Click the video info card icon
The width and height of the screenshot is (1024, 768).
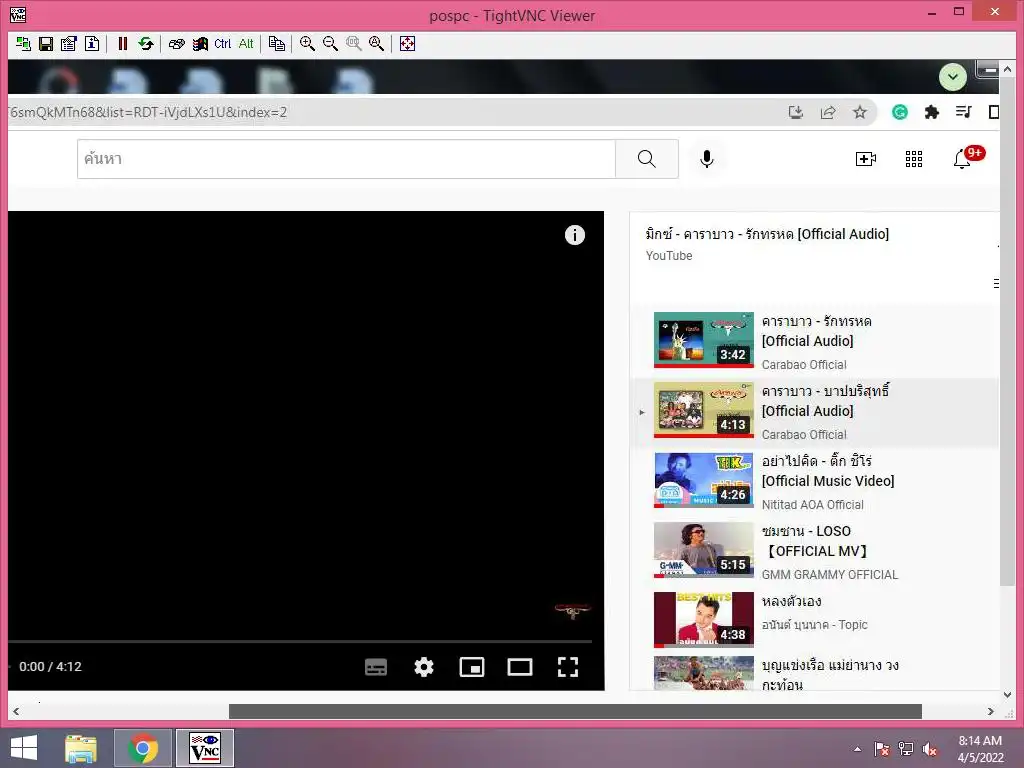pyautogui.click(x=575, y=235)
